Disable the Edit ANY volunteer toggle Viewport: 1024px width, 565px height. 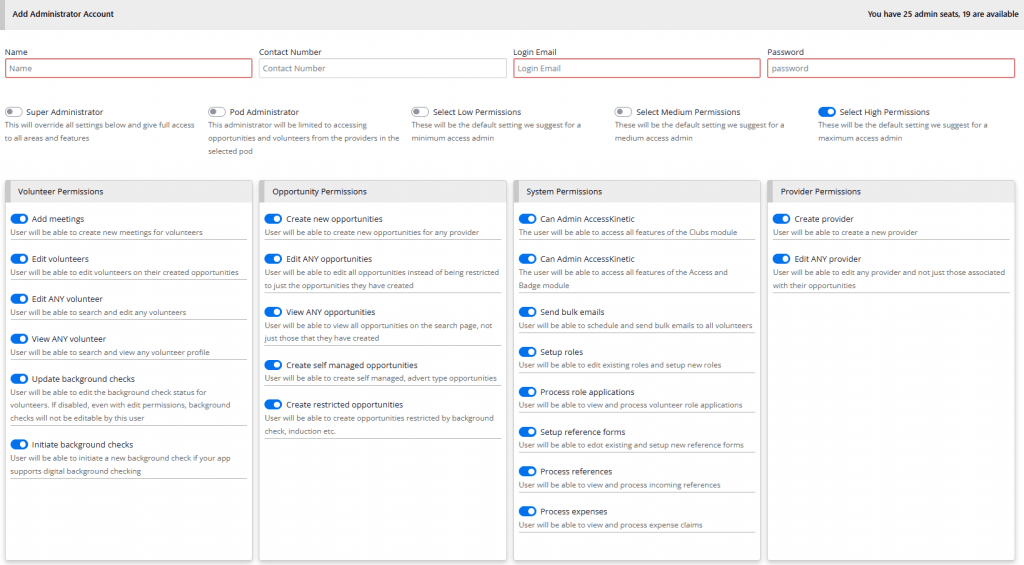[19, 299]
